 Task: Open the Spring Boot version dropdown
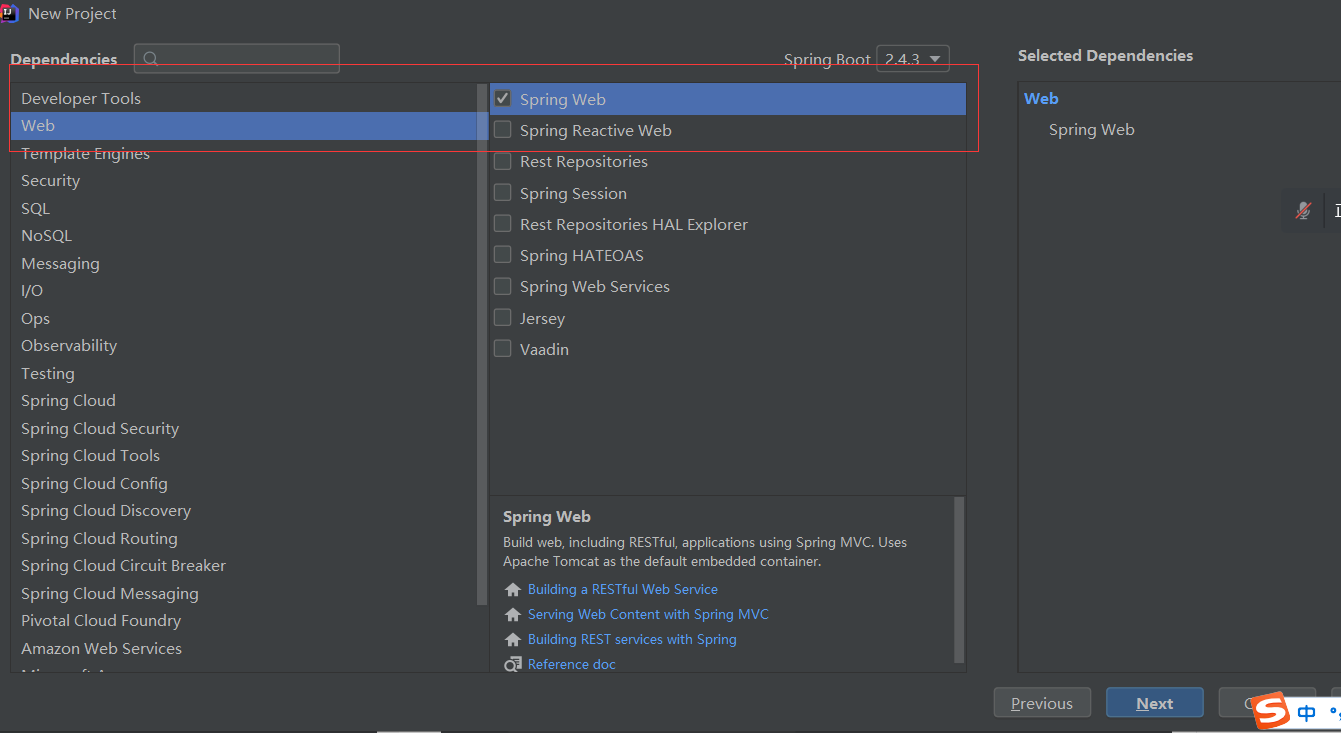(912, 58)
